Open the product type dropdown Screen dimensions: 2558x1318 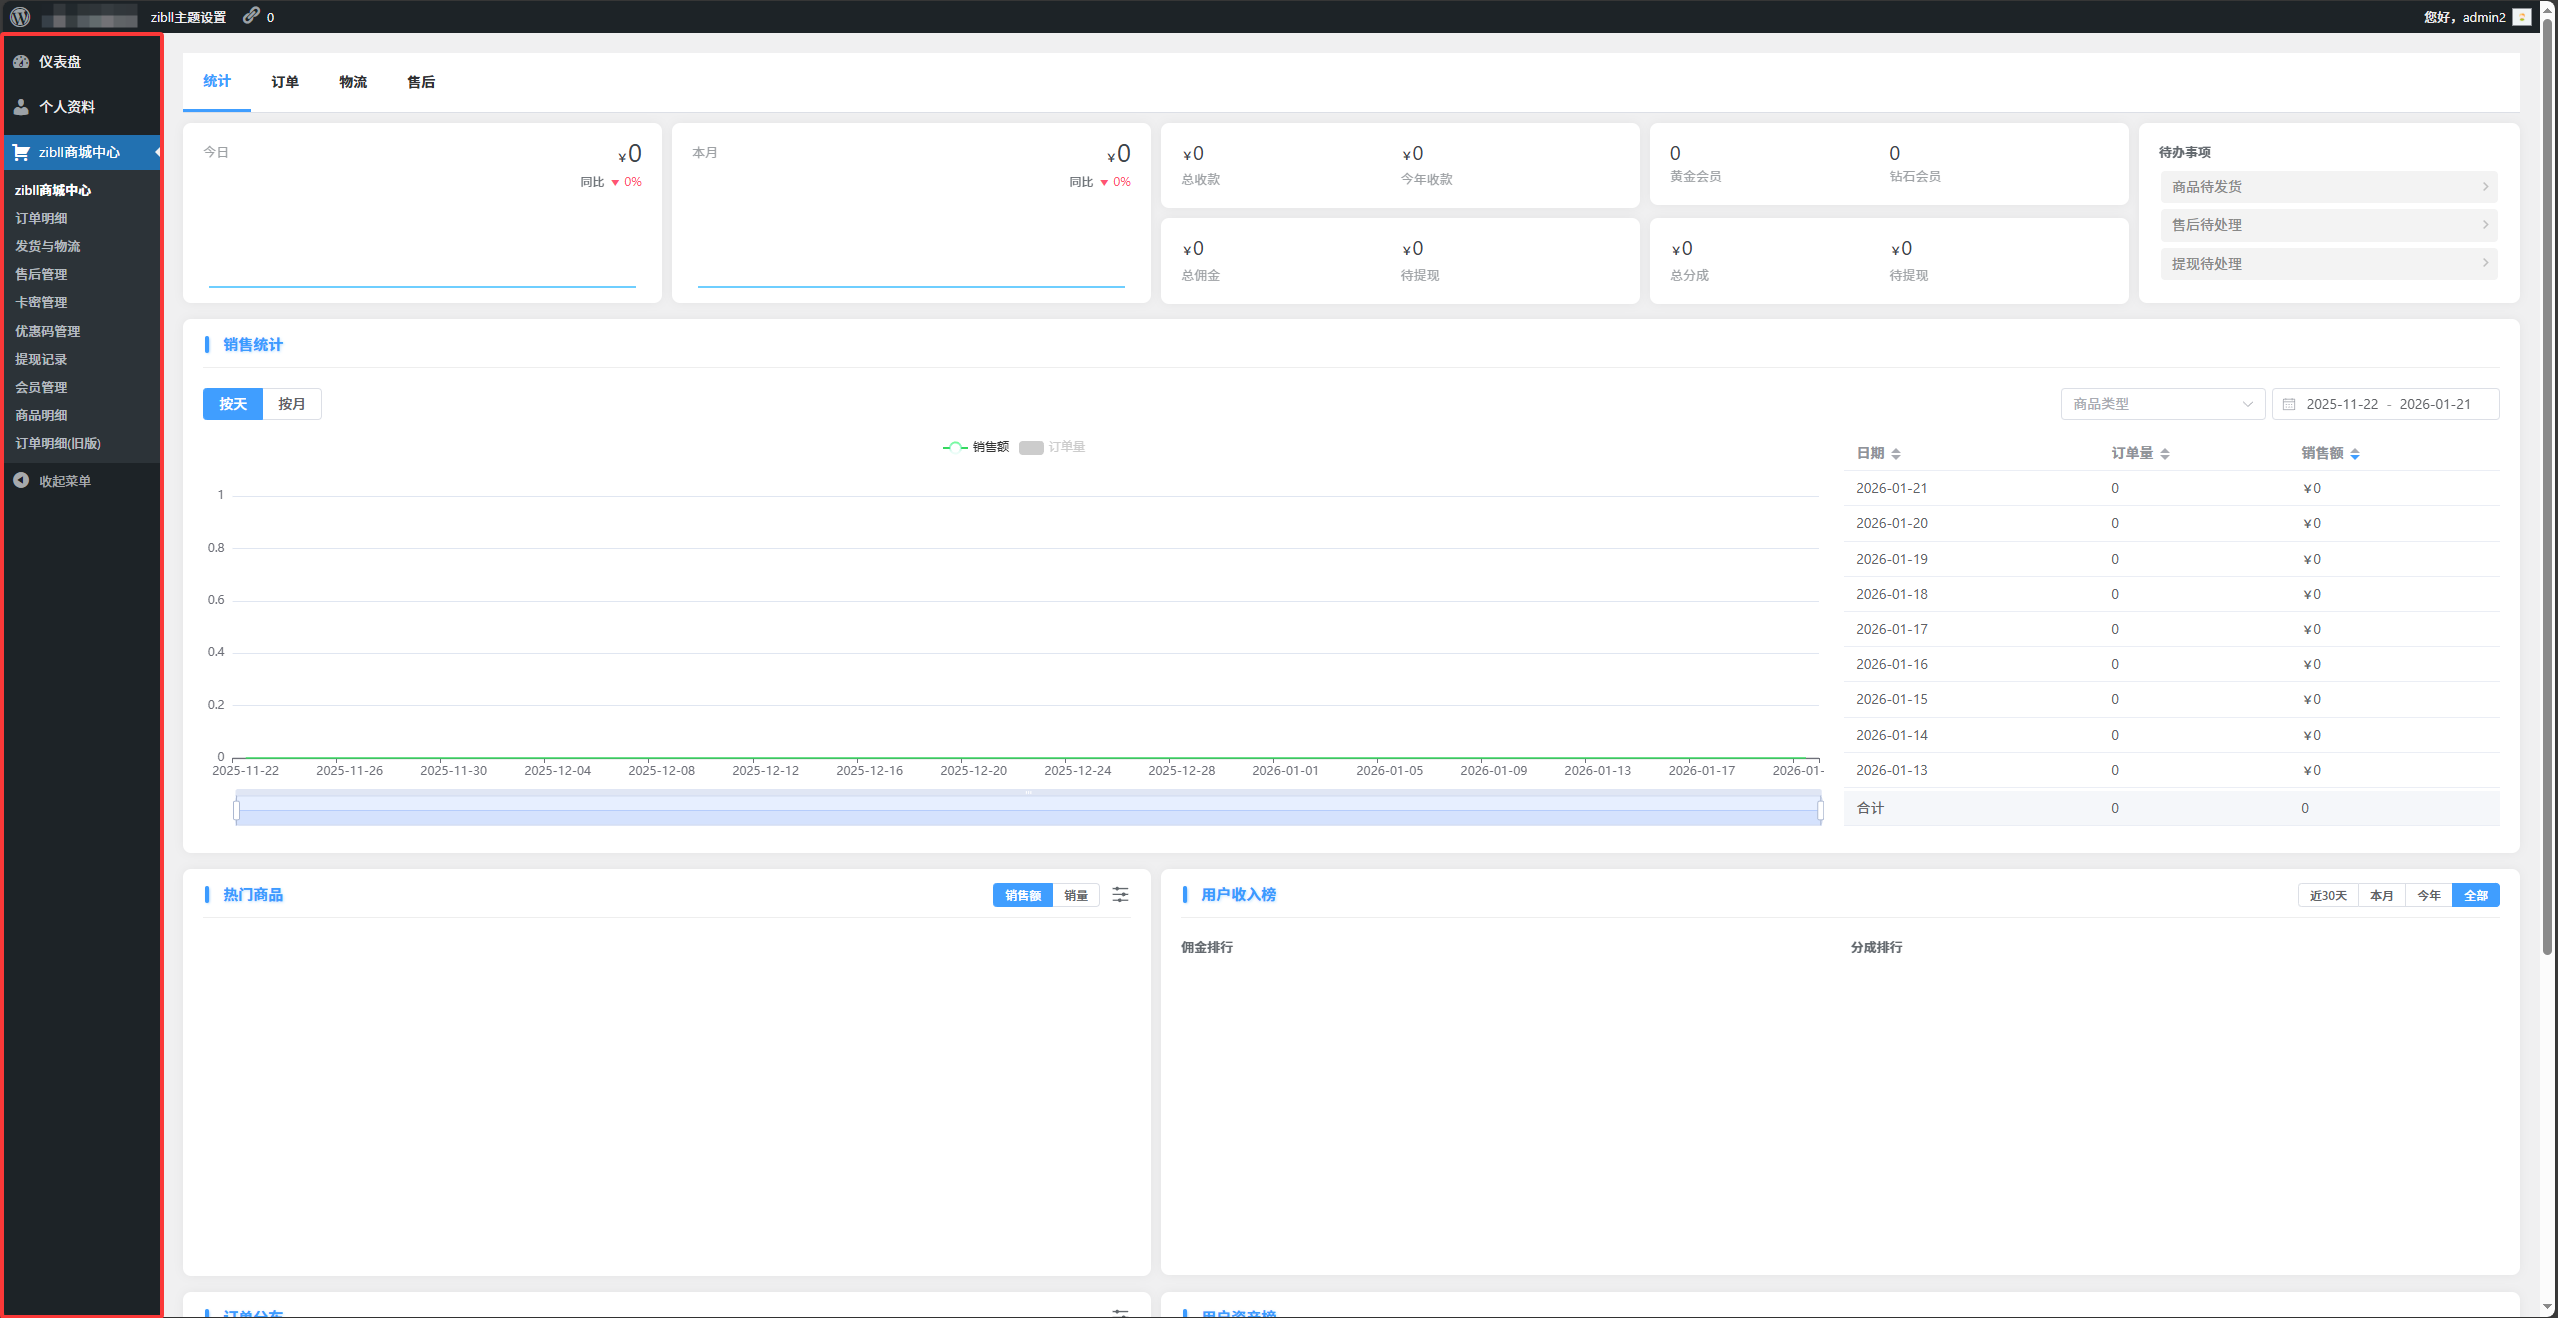click(2162, 404)
